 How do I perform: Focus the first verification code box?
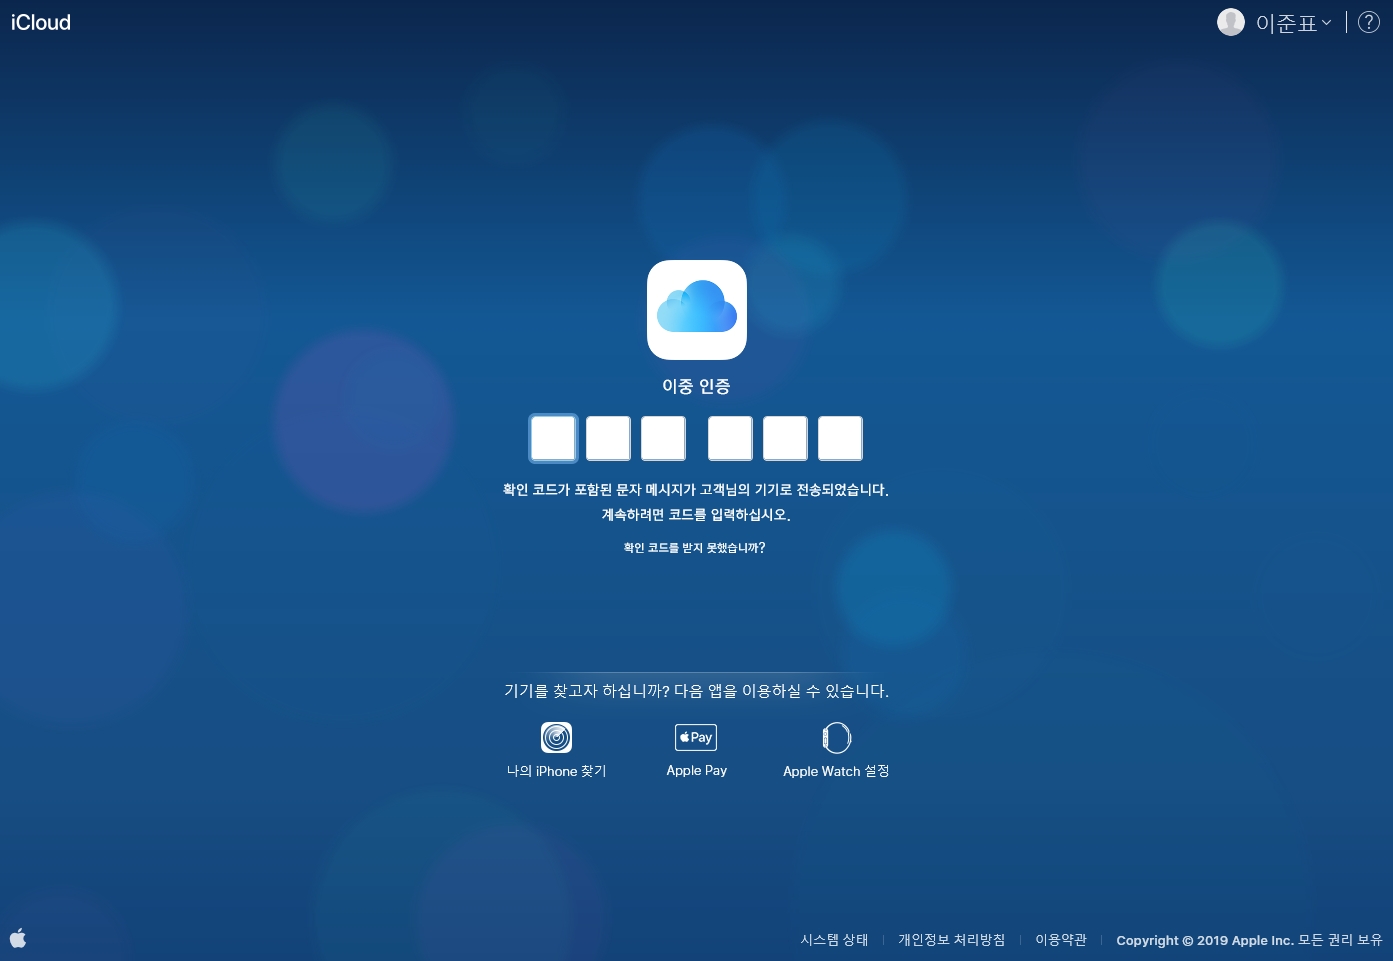[x=553, y=438]
